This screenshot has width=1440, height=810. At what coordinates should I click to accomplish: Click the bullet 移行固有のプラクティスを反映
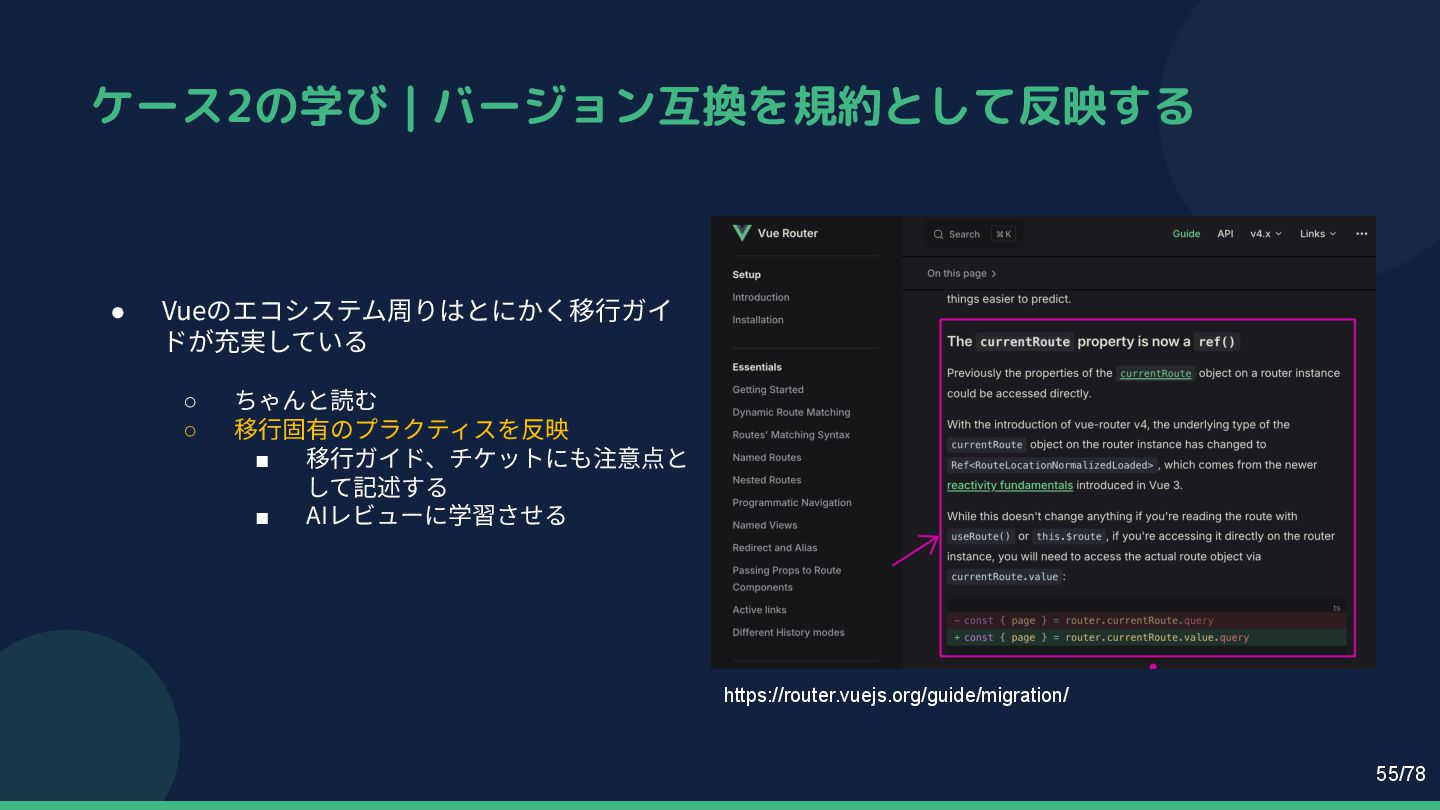point(401,429)
